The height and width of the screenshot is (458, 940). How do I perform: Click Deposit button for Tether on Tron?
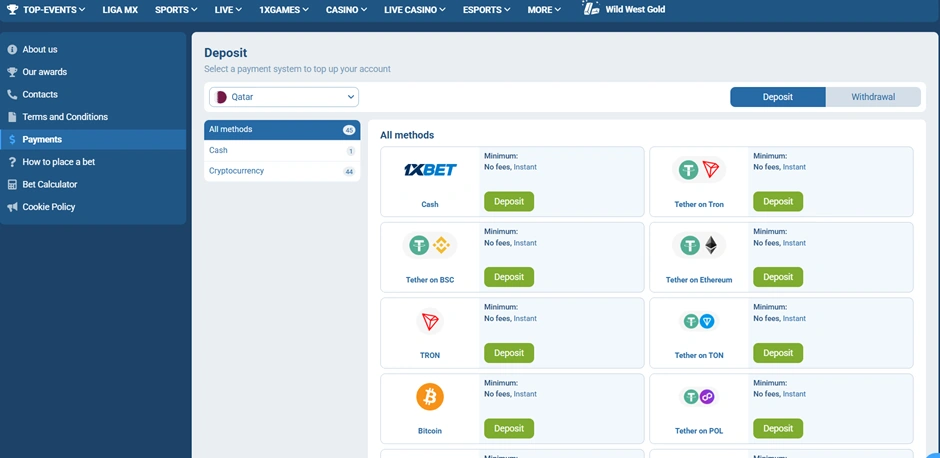pyautogui.click(x=778, y=201)
